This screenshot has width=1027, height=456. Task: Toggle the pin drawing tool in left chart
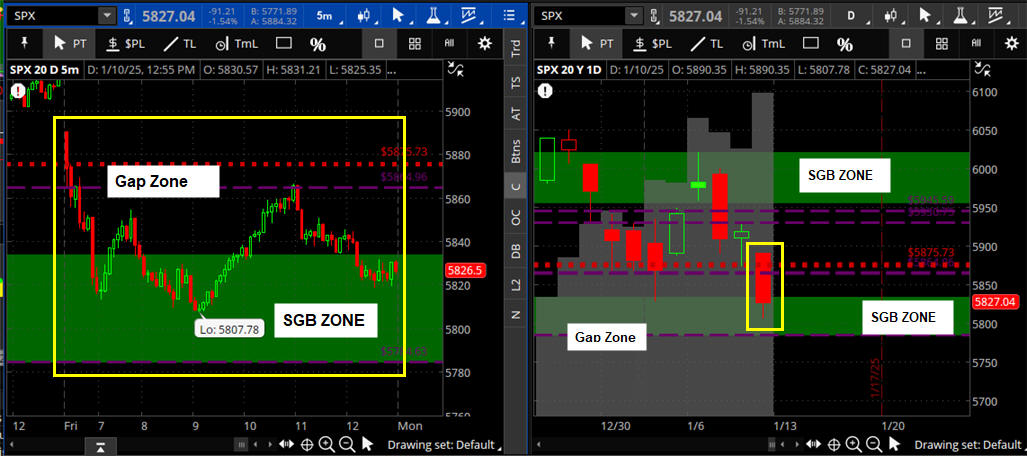[x=26, y=43]
